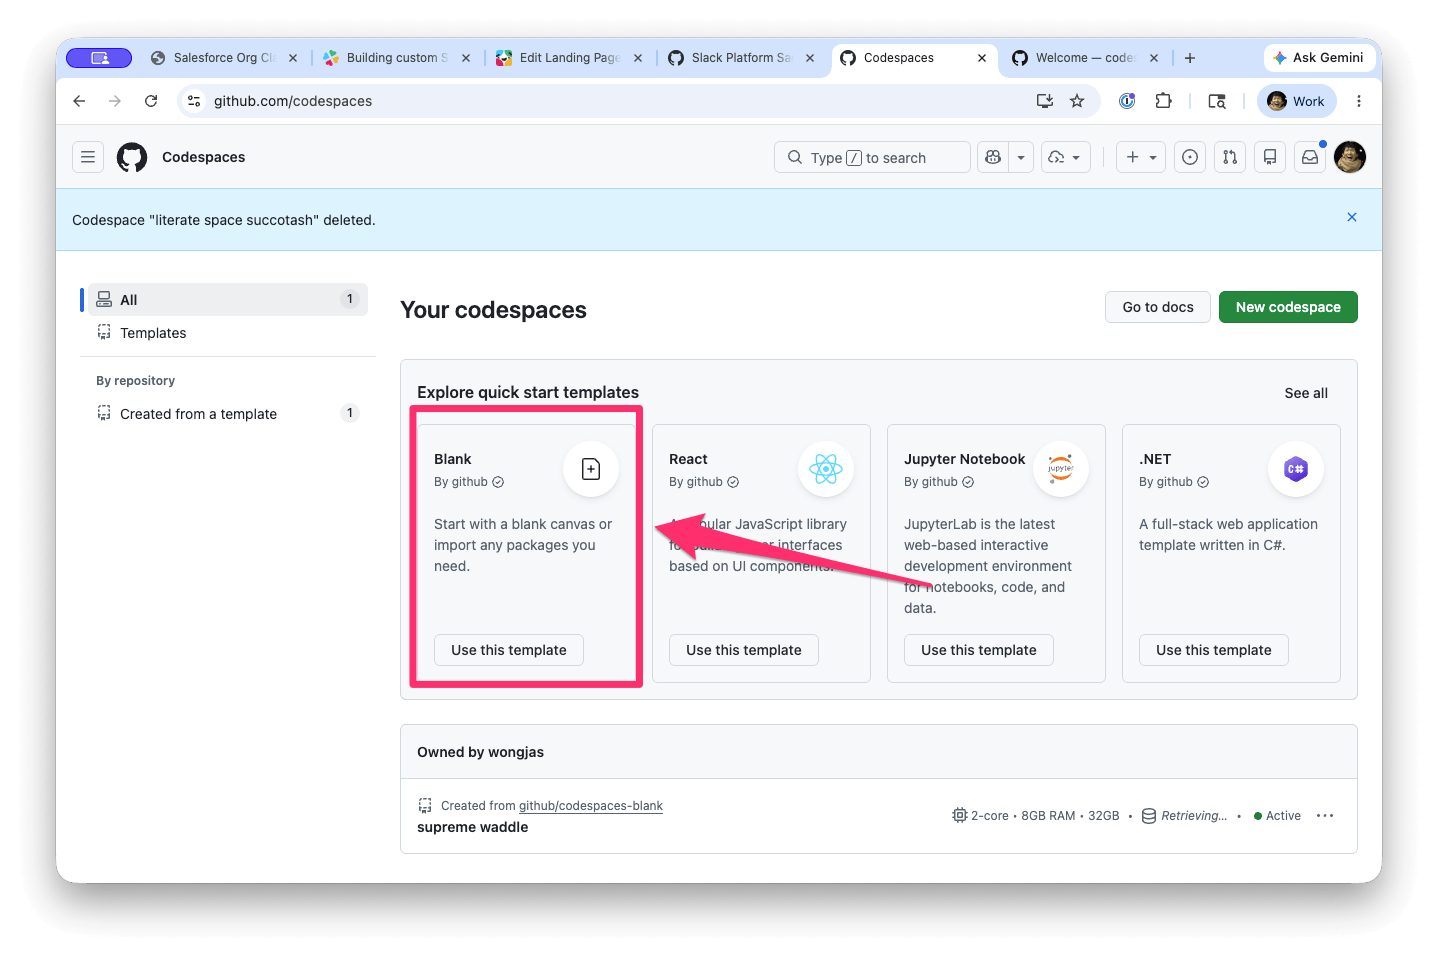Switch to the Slack Platform browser tab
Viewport: 1438px width, 957px height.
741,58
